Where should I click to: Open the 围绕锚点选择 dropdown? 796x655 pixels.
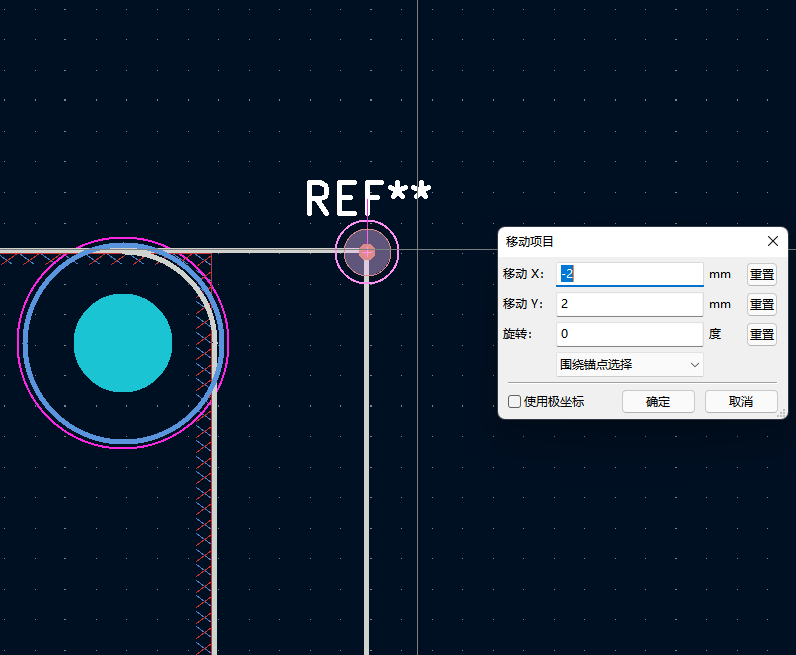pos(629,365)
